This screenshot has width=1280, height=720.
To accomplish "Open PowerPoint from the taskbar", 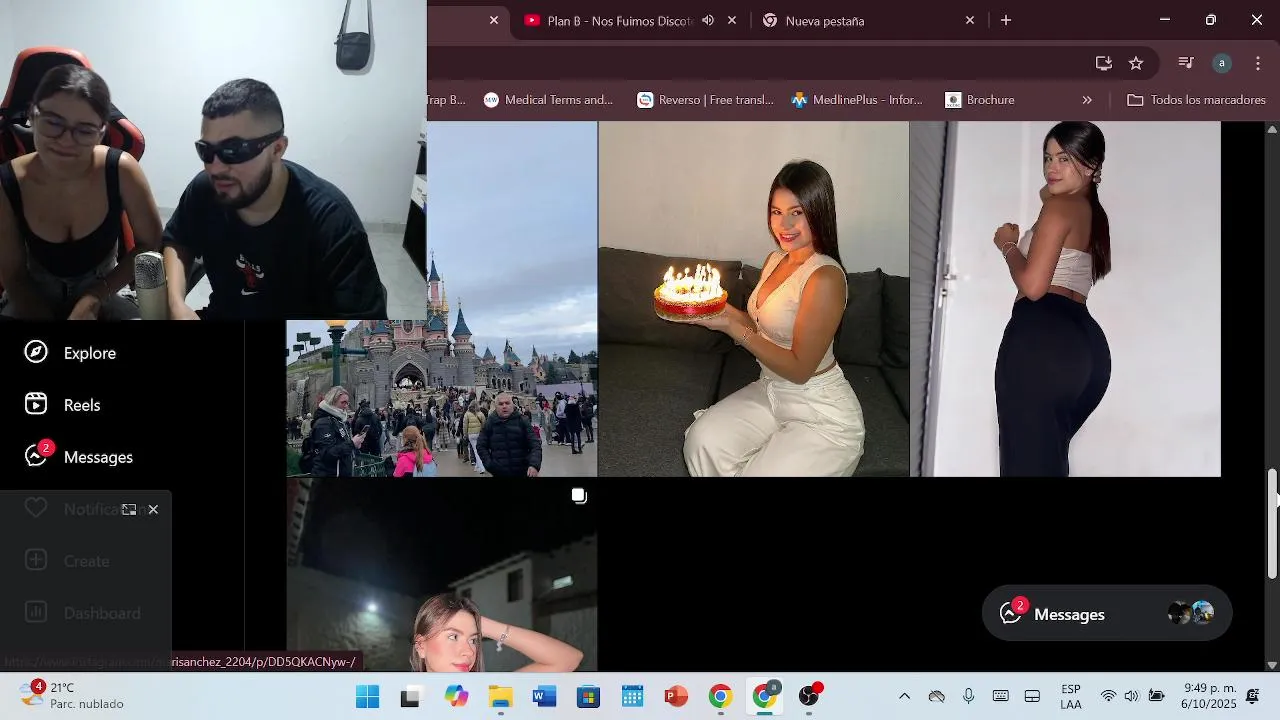I will [x=676, y=696].
